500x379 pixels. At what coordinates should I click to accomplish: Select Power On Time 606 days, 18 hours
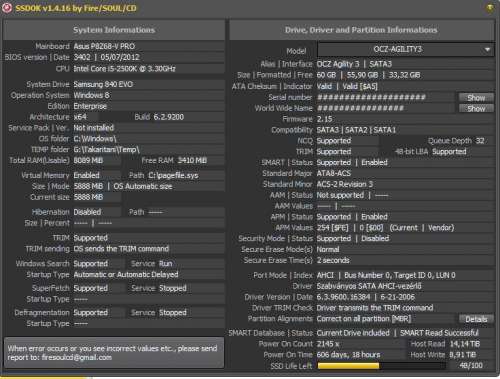click(x=348, y=355)
